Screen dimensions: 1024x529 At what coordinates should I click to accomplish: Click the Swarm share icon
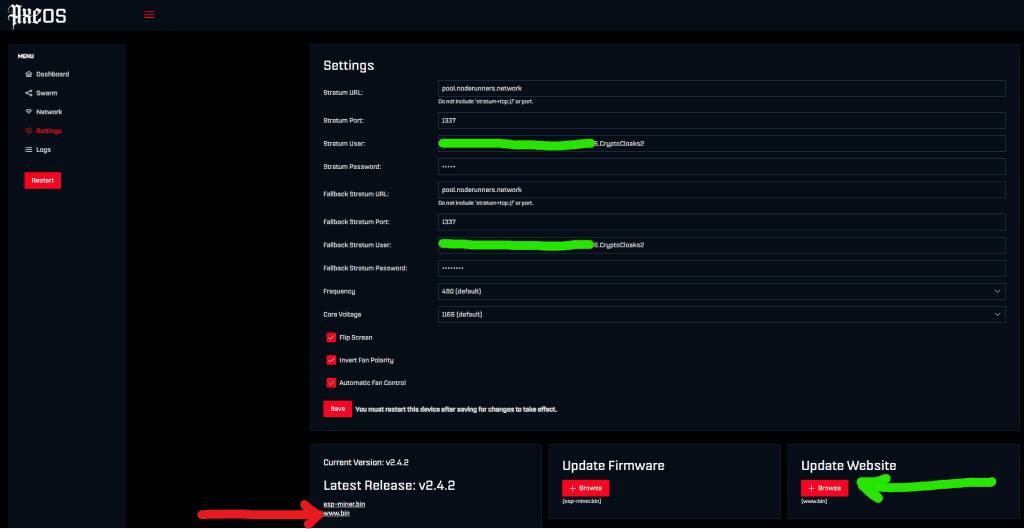tap(28, 93)
